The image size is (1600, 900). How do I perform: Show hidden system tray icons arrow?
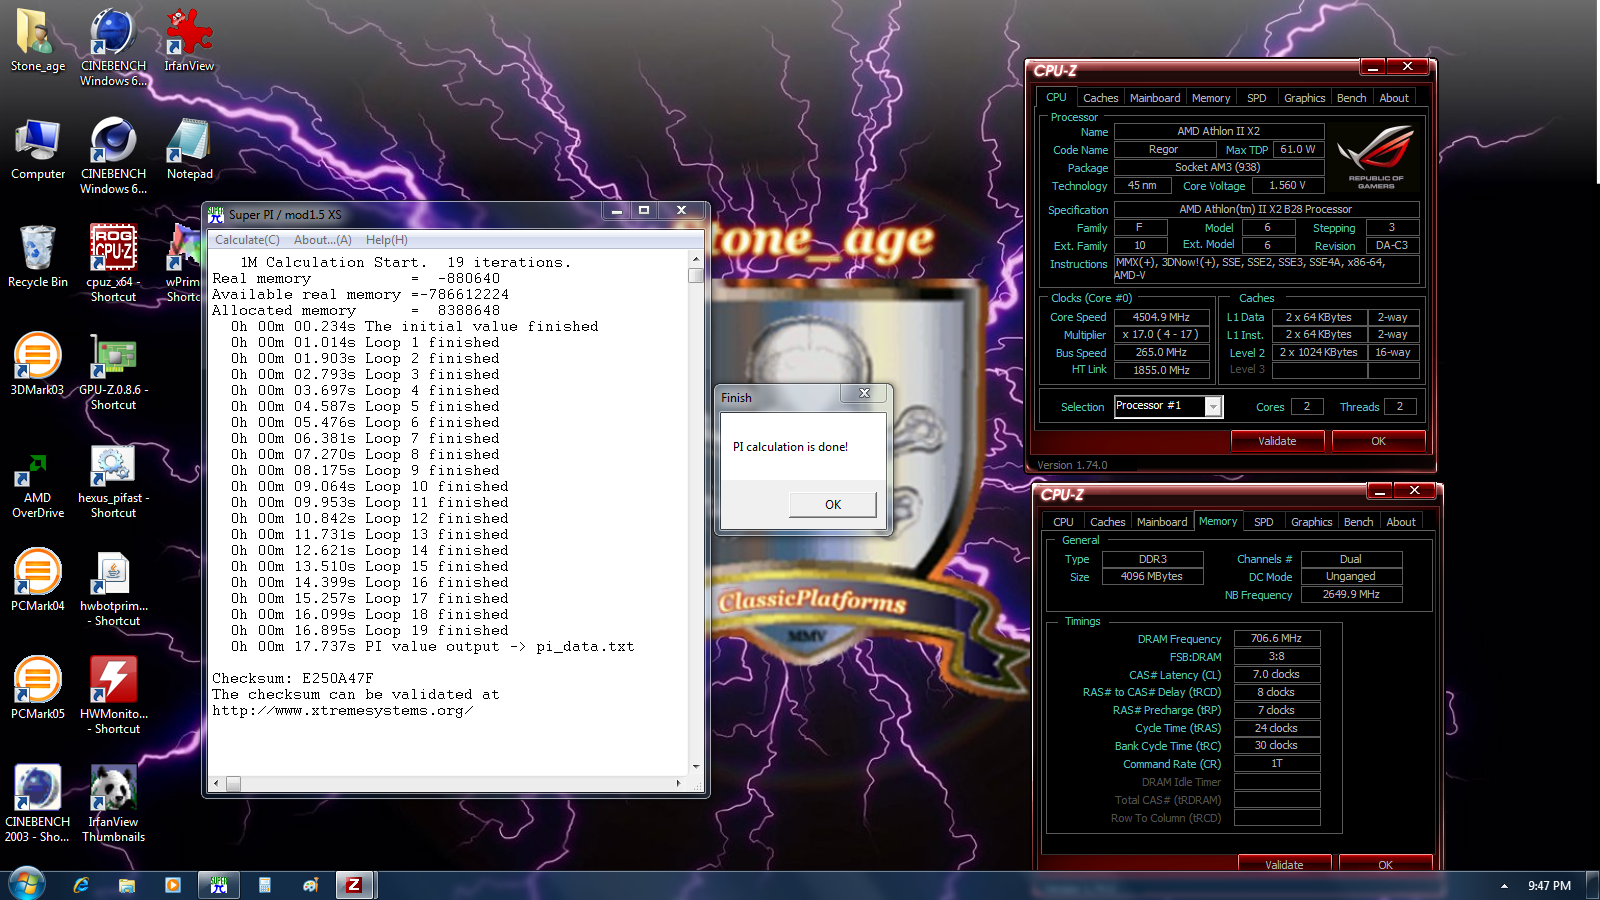point(1504,886)
